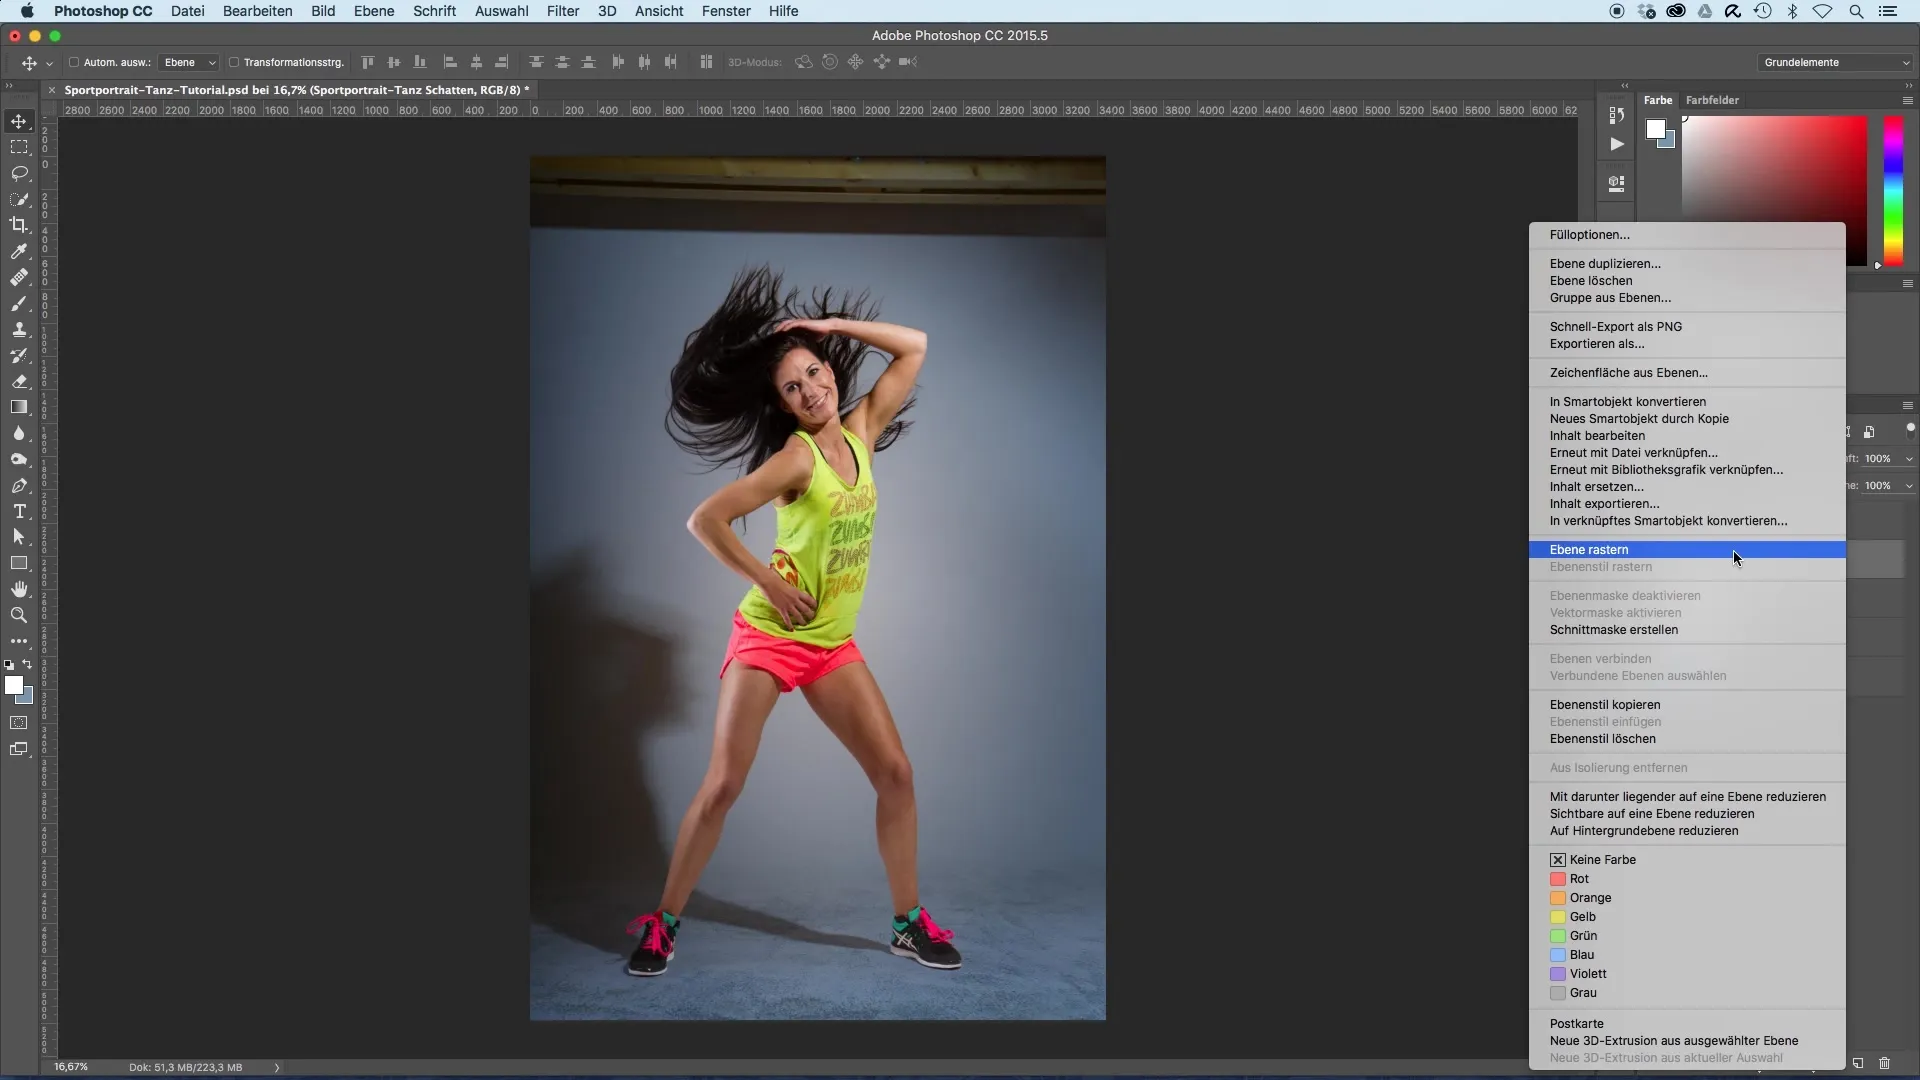Select Keine Farbe color label

(x=1592, y=860)
